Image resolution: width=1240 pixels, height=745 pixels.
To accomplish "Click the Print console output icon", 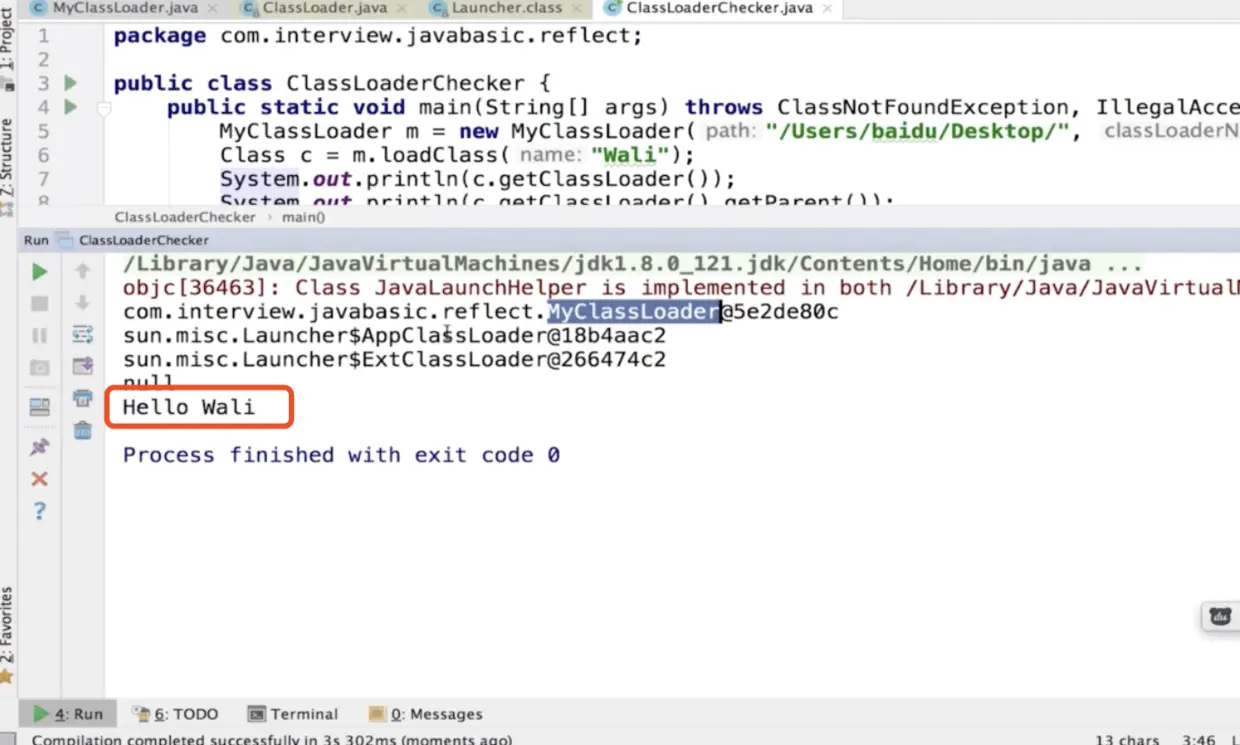I will [83, 398].
